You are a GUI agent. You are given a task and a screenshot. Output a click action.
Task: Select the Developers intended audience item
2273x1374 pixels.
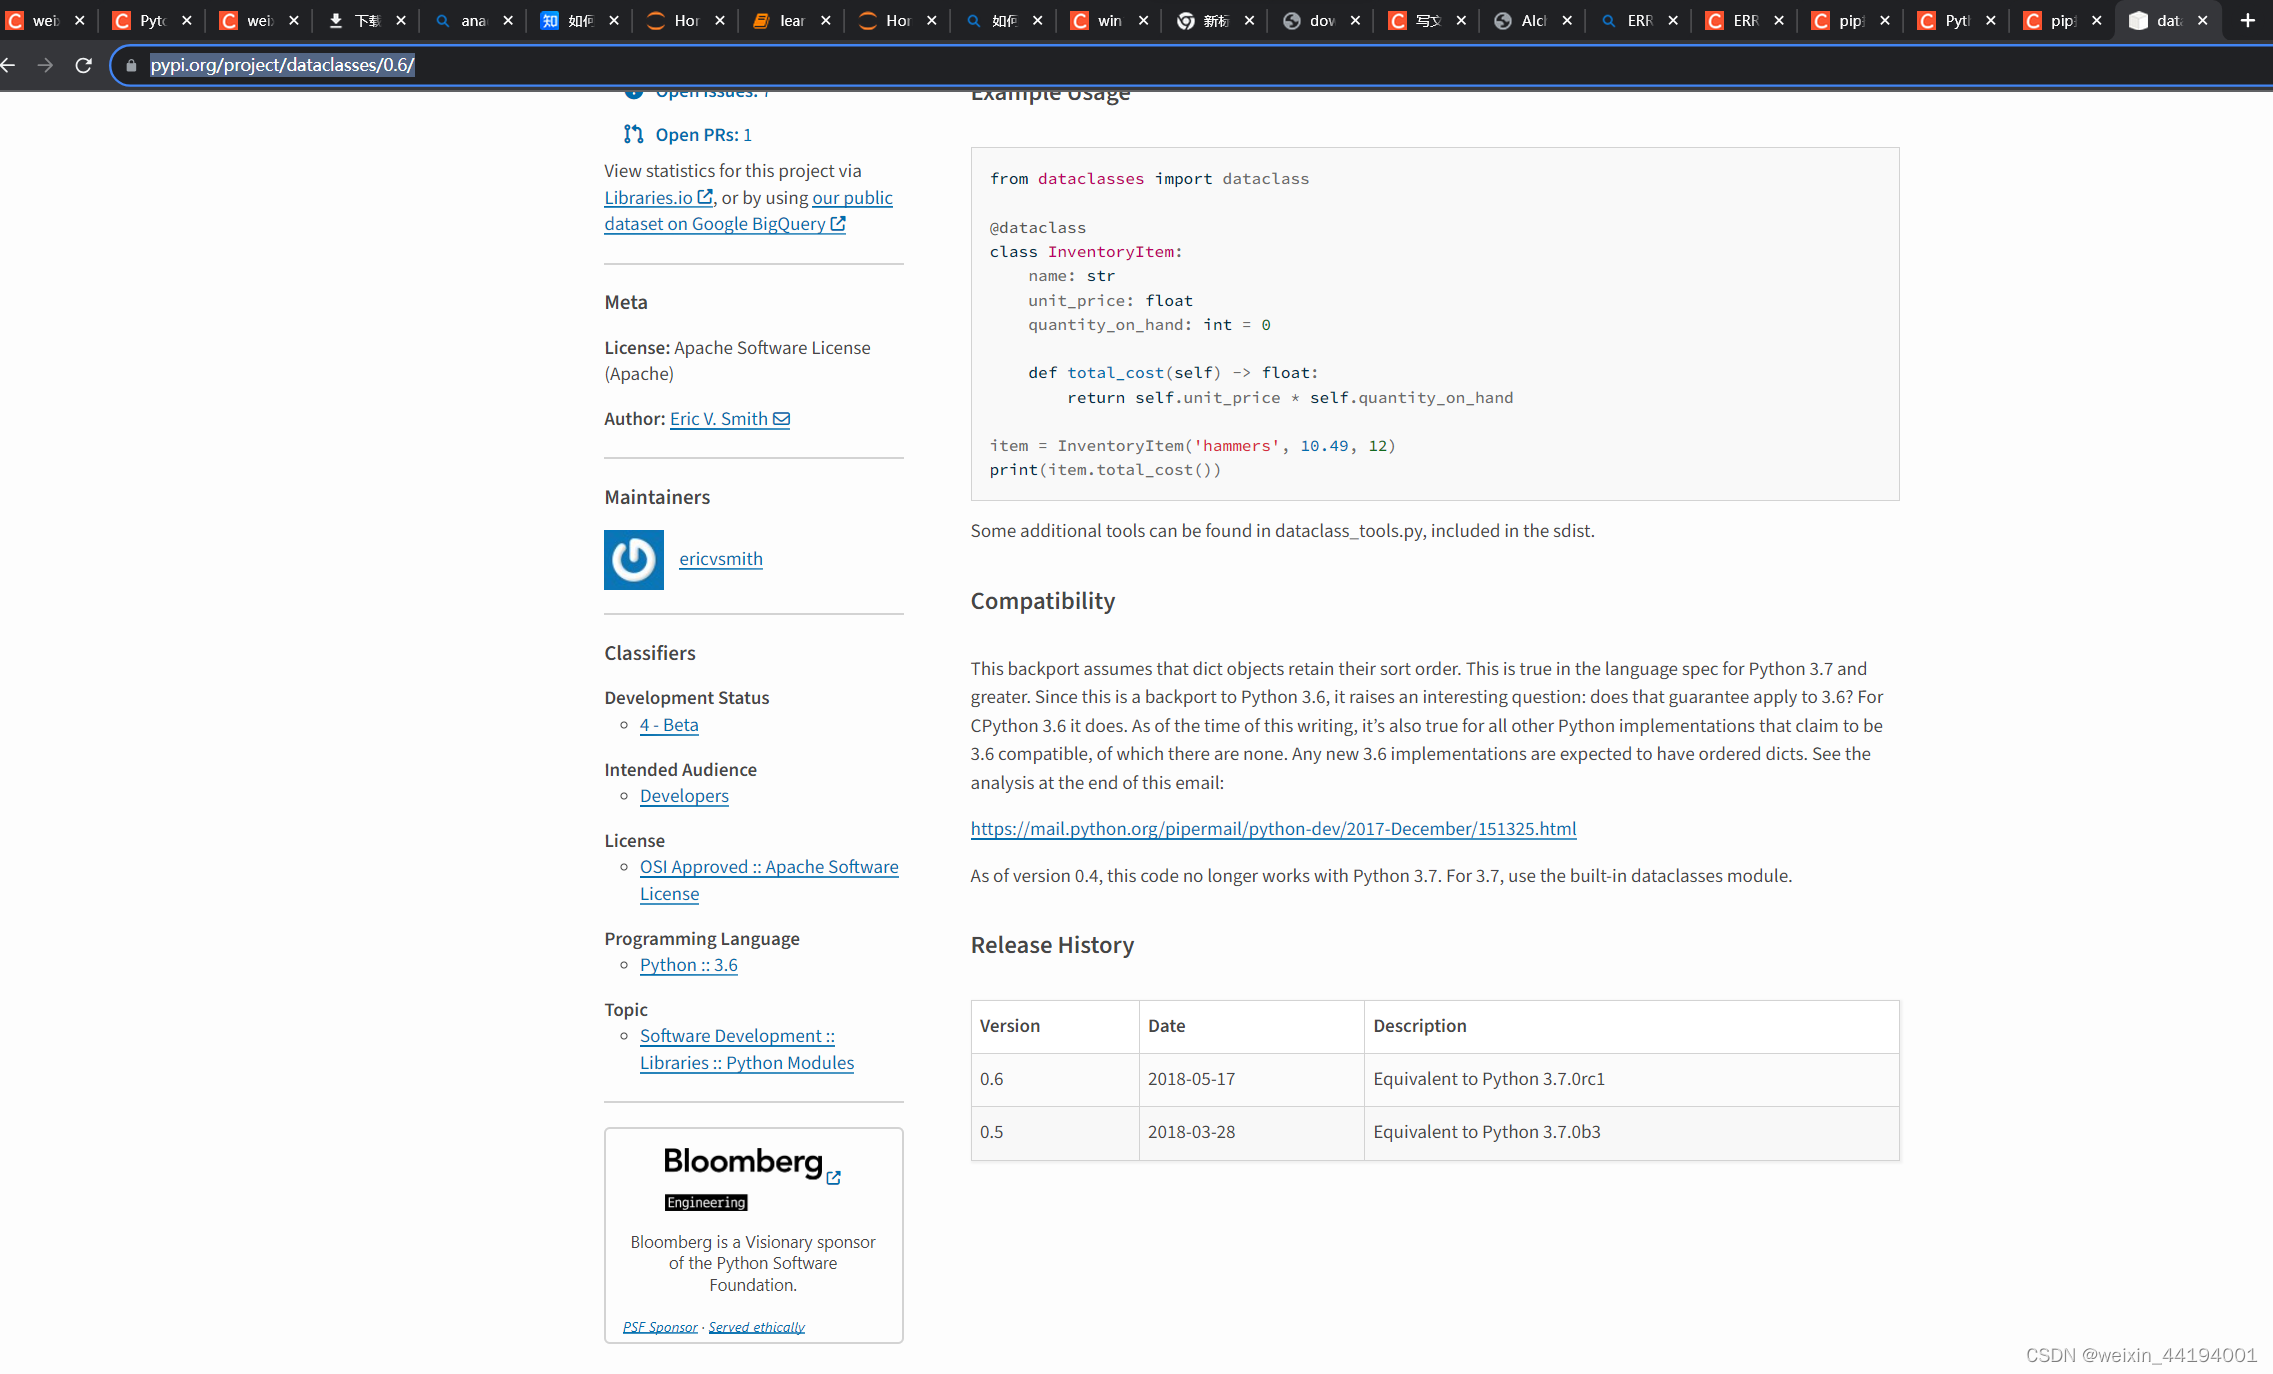684,794
